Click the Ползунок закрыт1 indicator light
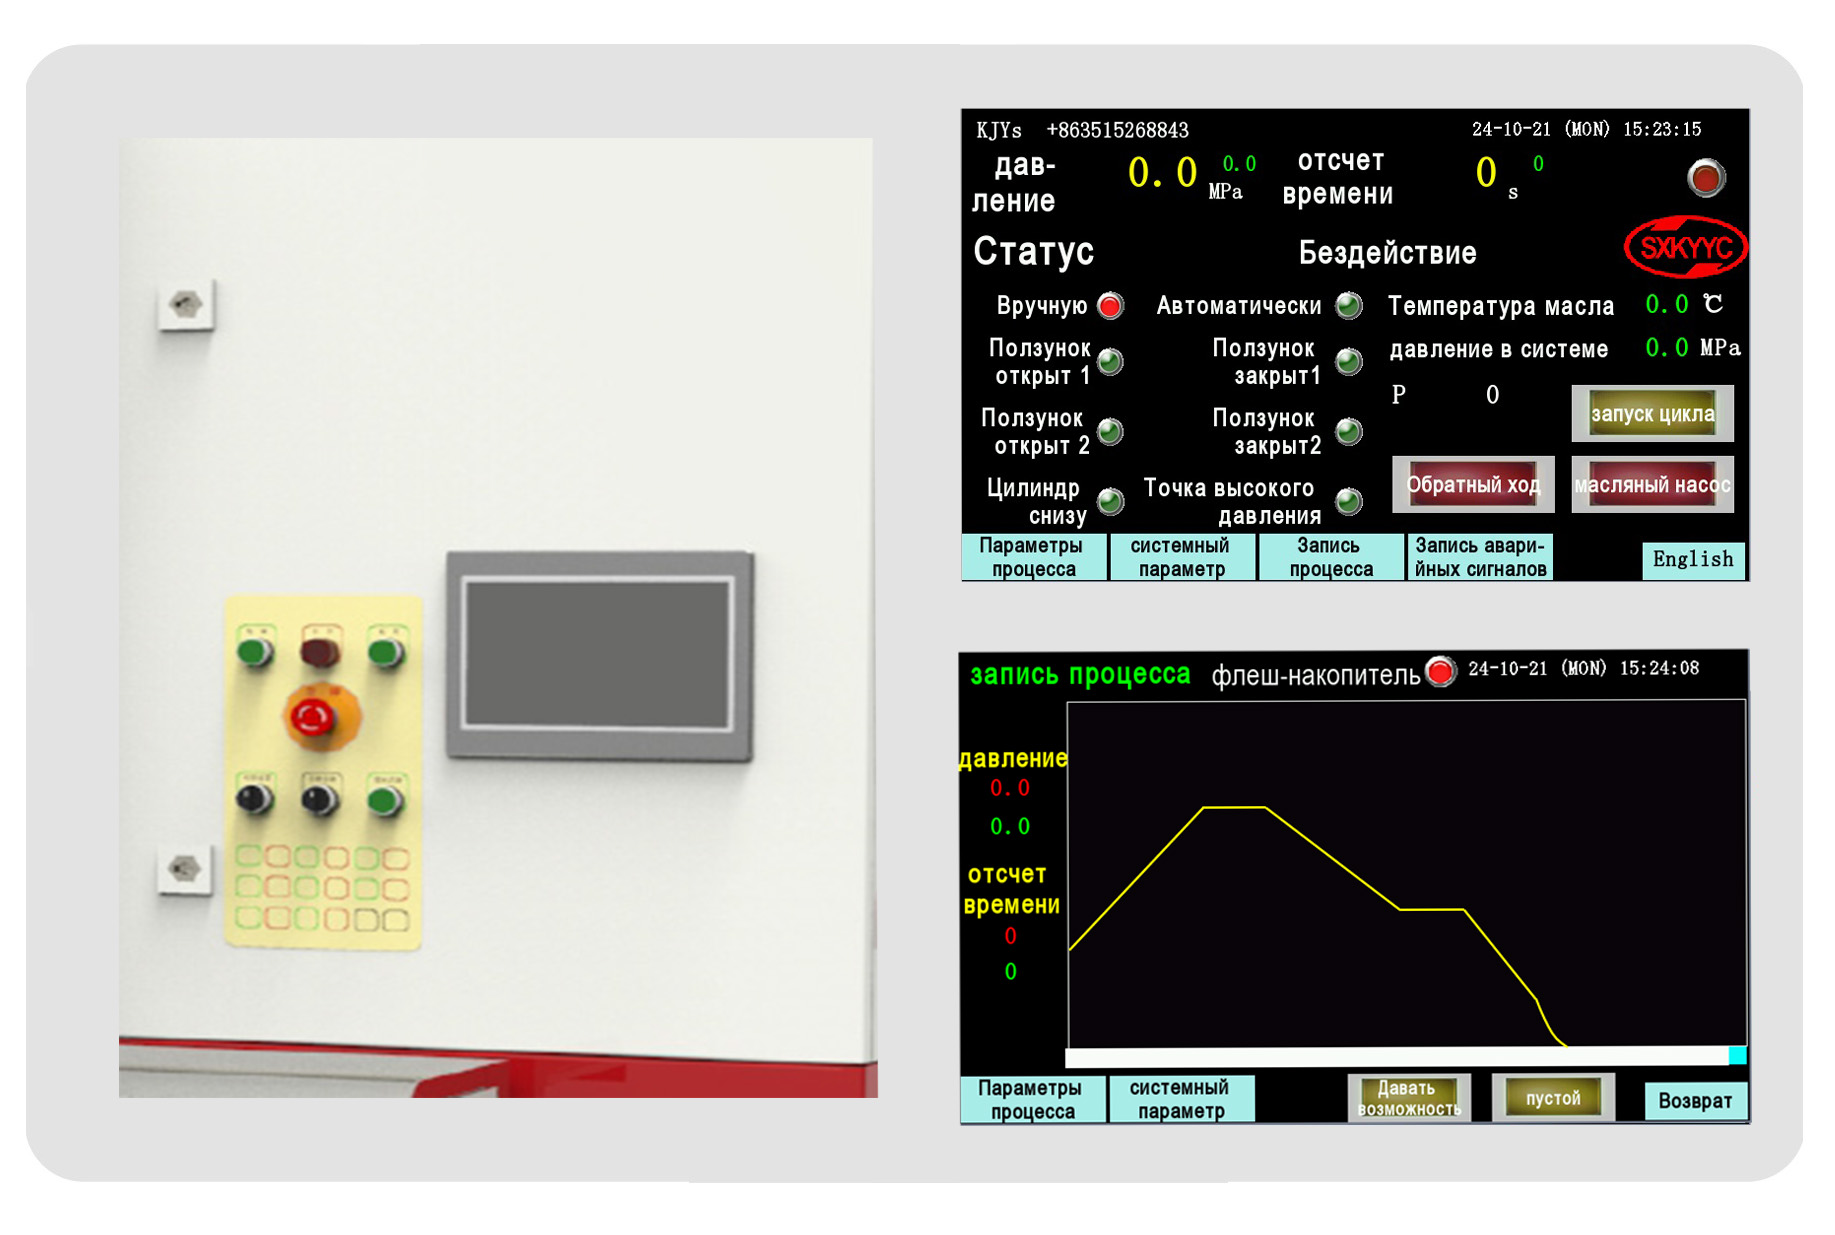The width and height of the screenshot is (1835, 1235). (x=1349, y=361)
